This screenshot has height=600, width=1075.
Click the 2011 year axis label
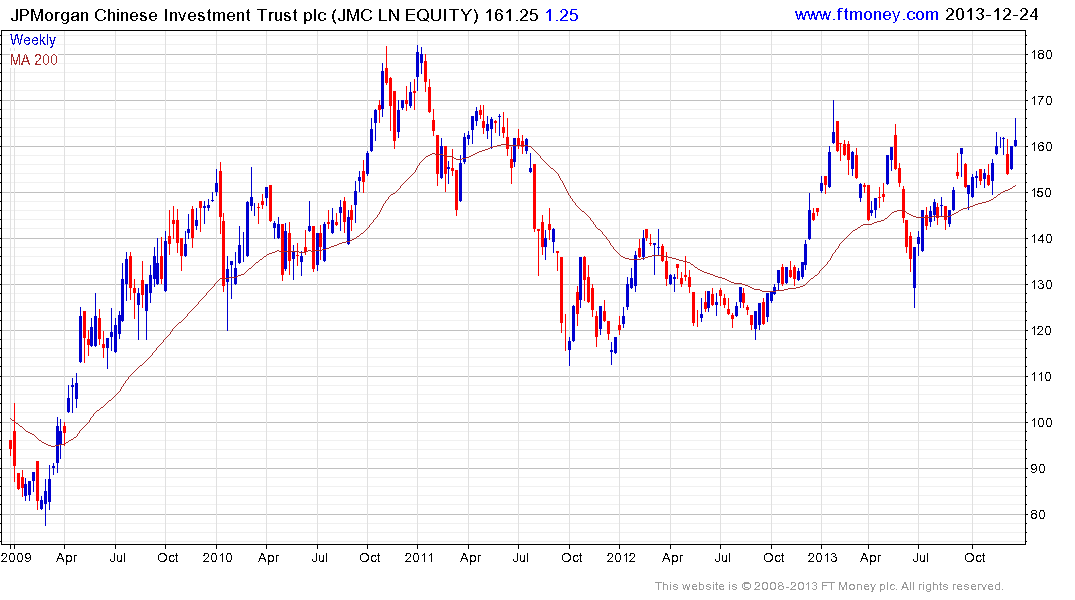pos(419,557)
